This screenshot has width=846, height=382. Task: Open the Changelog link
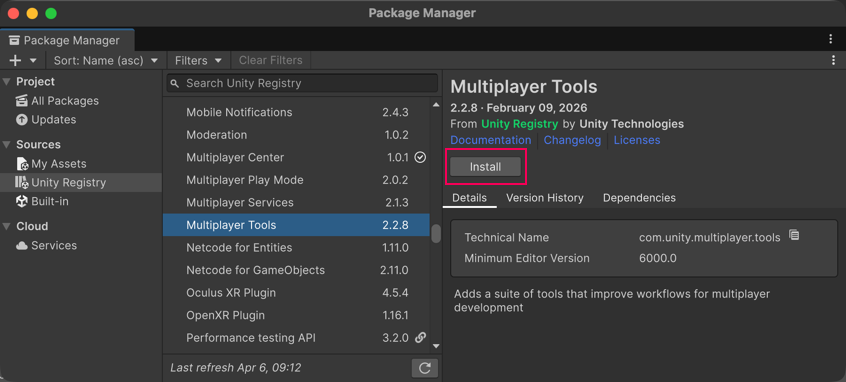(572, 140)
